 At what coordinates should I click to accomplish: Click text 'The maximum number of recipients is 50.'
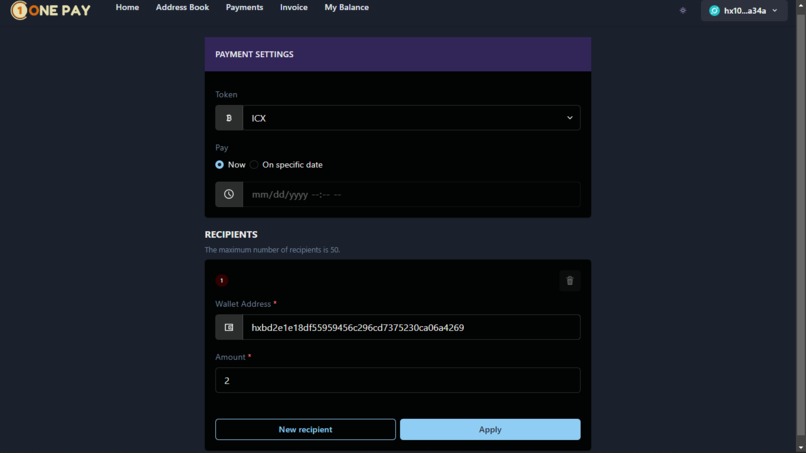coord(272,250)
